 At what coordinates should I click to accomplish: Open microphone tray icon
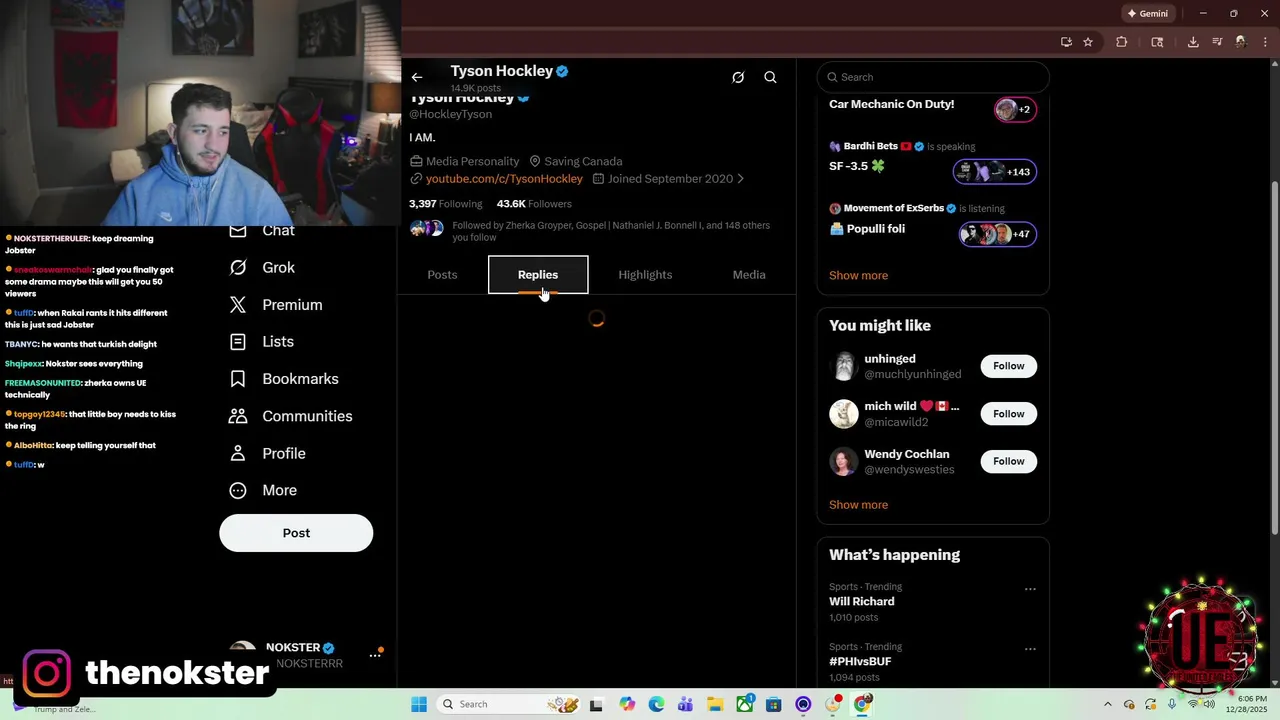point(1172,704)
